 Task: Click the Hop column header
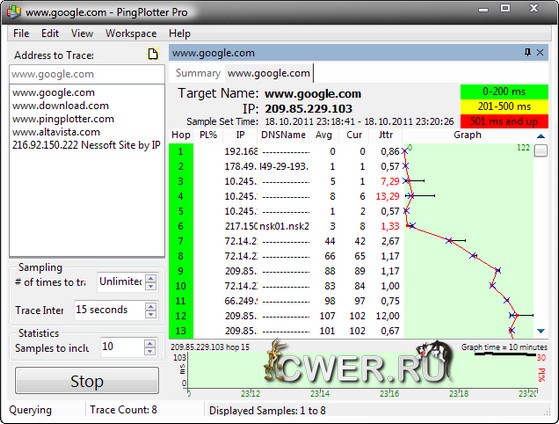click(181, 135)
